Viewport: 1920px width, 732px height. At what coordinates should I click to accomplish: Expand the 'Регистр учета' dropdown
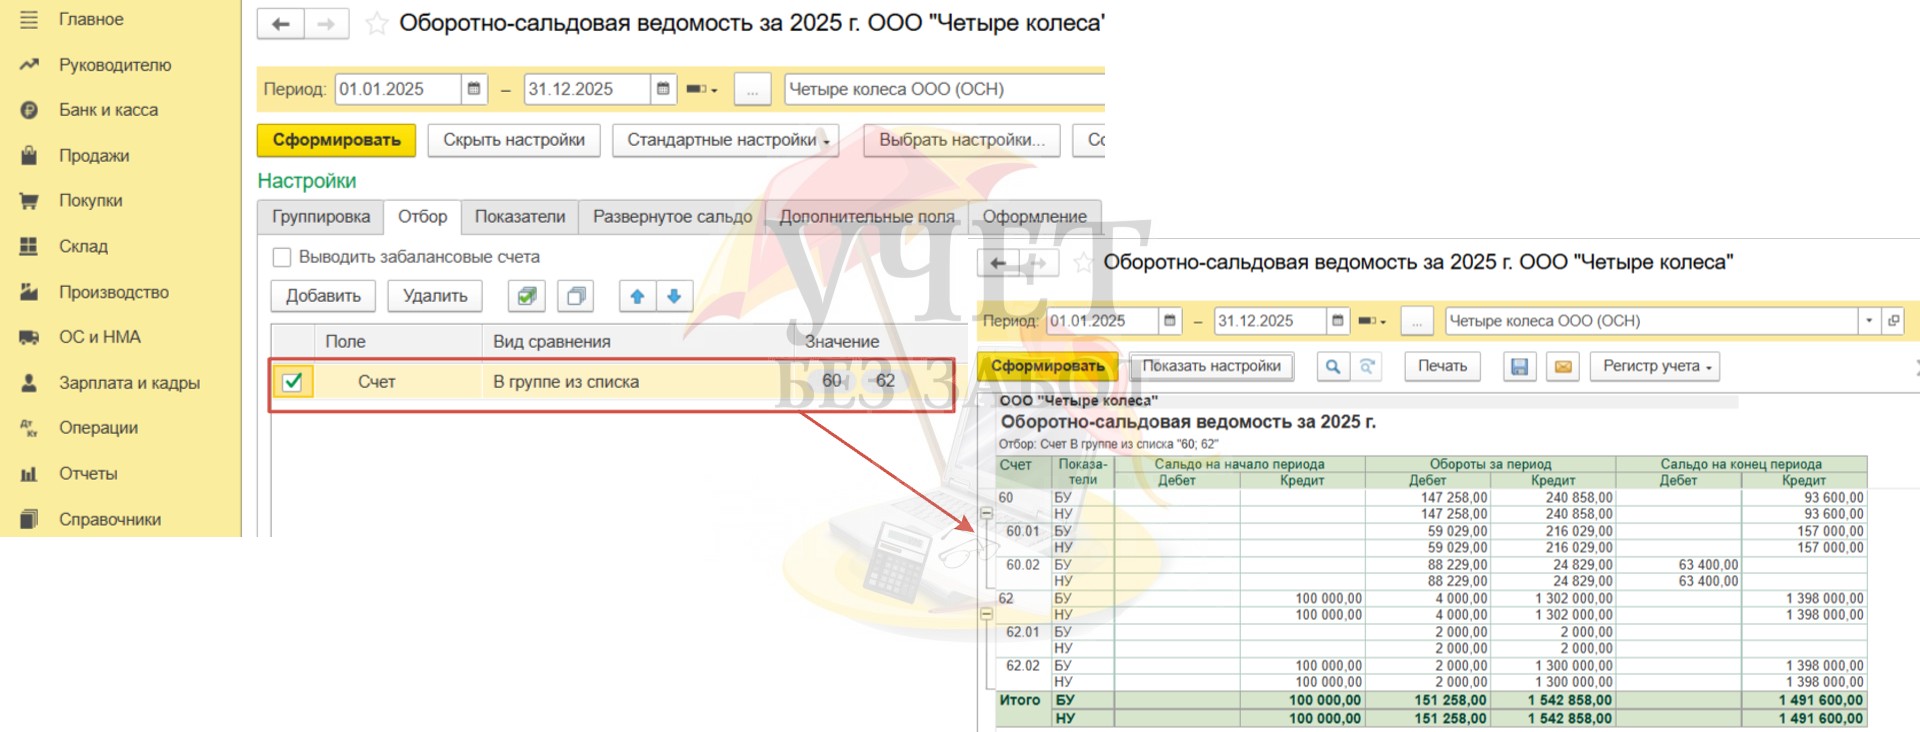[x=1656, y=367]
